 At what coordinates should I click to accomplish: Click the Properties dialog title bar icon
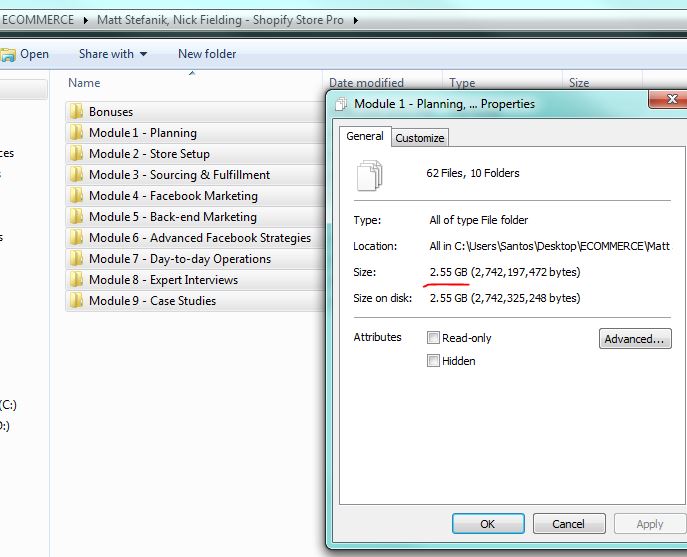click(x=341, y=104)
